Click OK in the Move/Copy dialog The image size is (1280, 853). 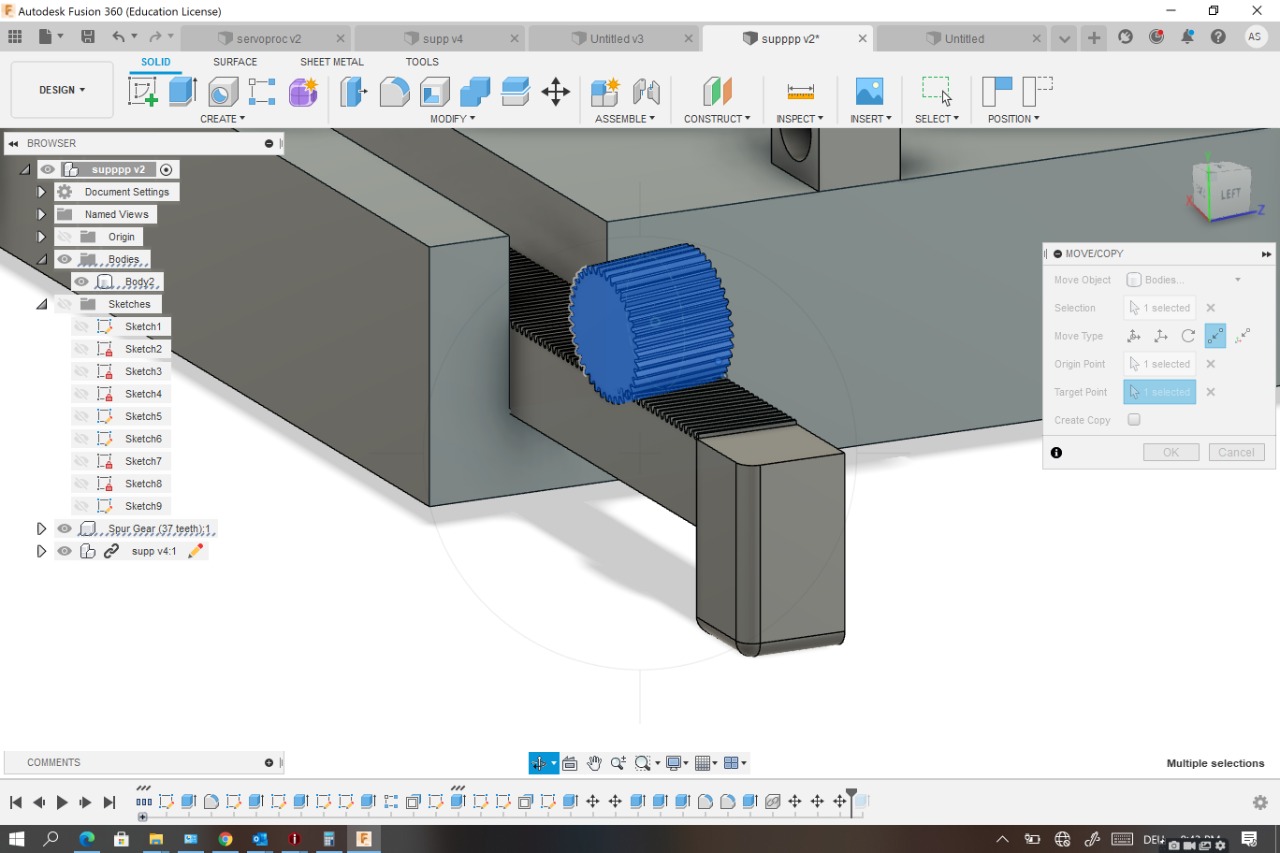[1171, 453]
